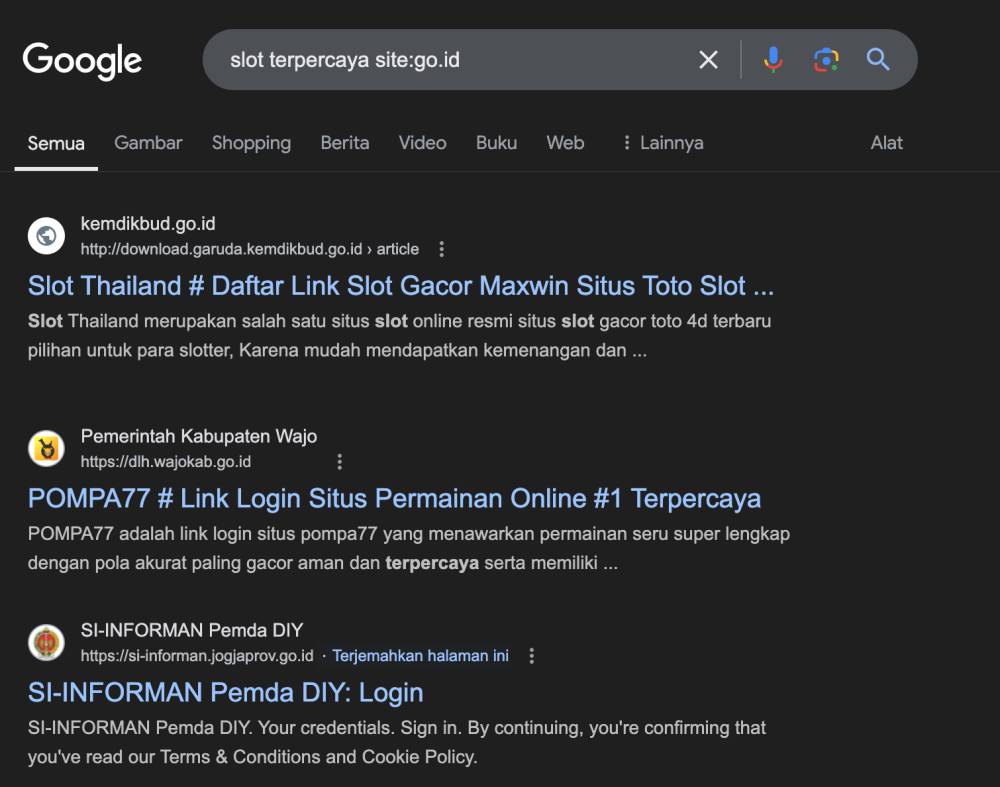Click the Slot Thailand merupakan snippet text
1000x787 pixels.
pos(399,335)
